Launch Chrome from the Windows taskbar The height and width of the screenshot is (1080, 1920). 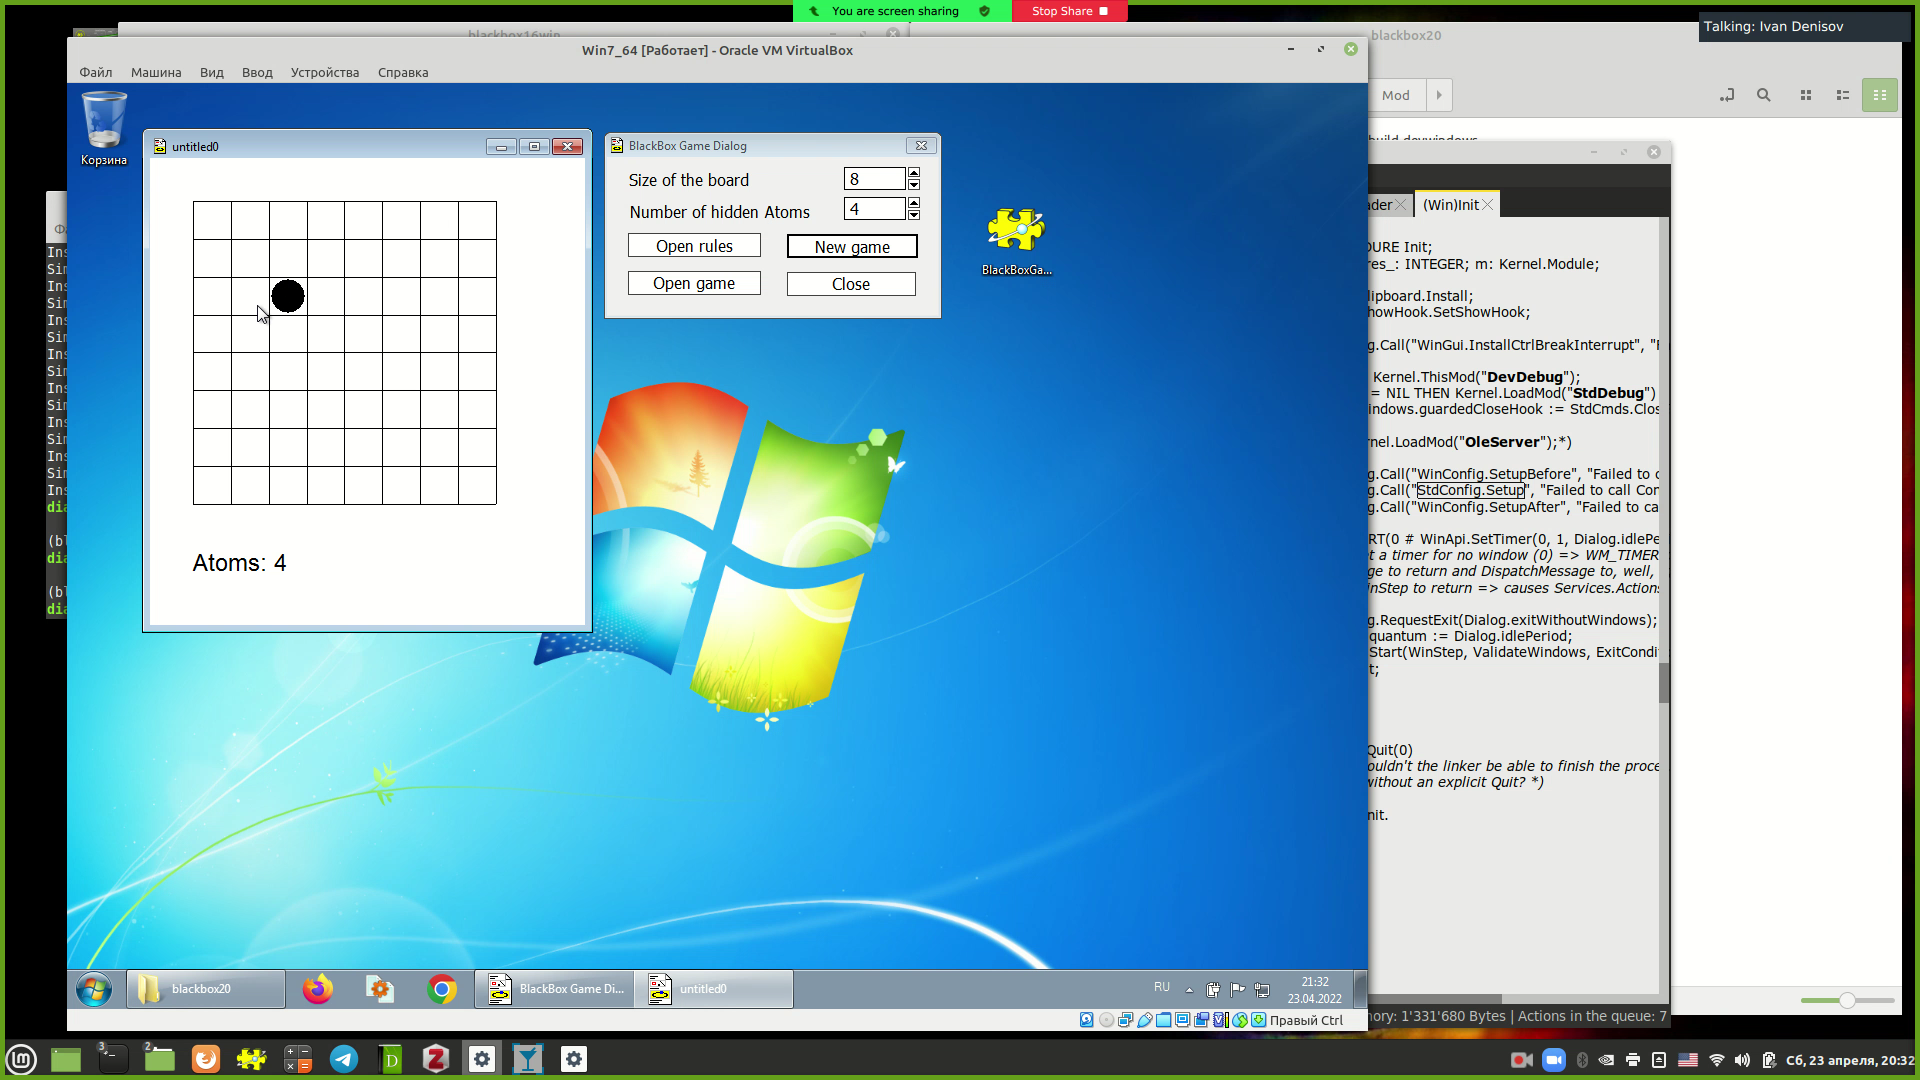click(x=441, y=989)
